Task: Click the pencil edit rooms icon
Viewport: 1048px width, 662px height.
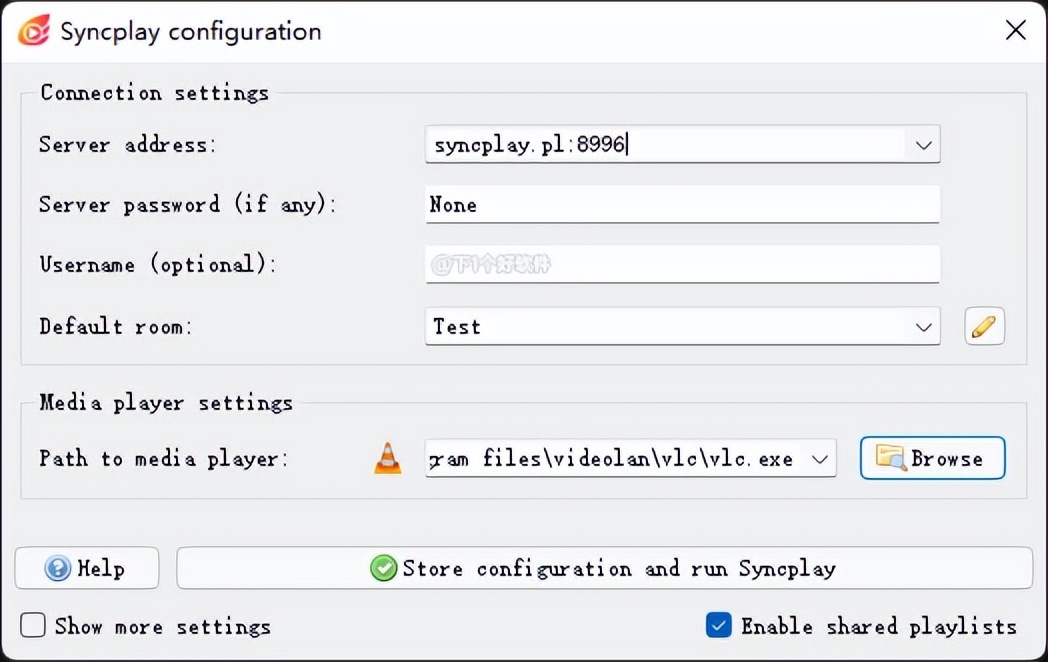Action: coord(984,326)
